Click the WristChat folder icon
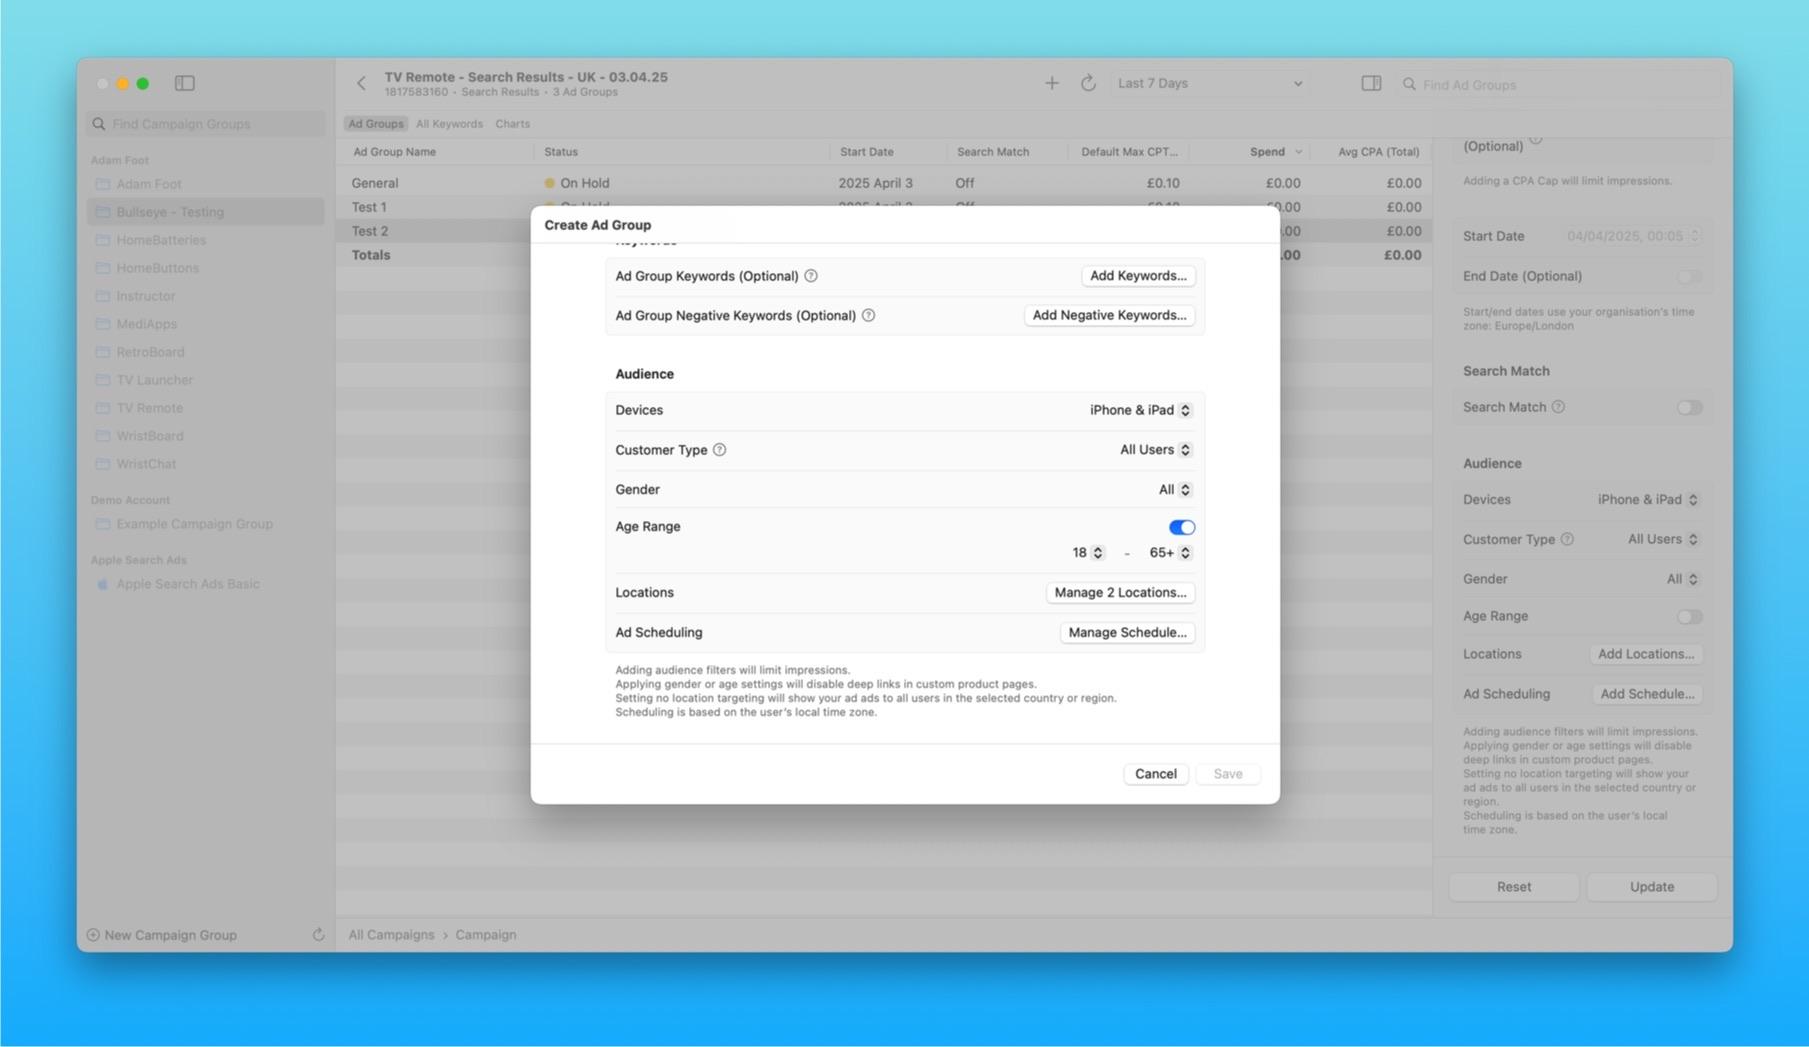The width and height of the screenshot is (1809, 1047). [102, 464]
